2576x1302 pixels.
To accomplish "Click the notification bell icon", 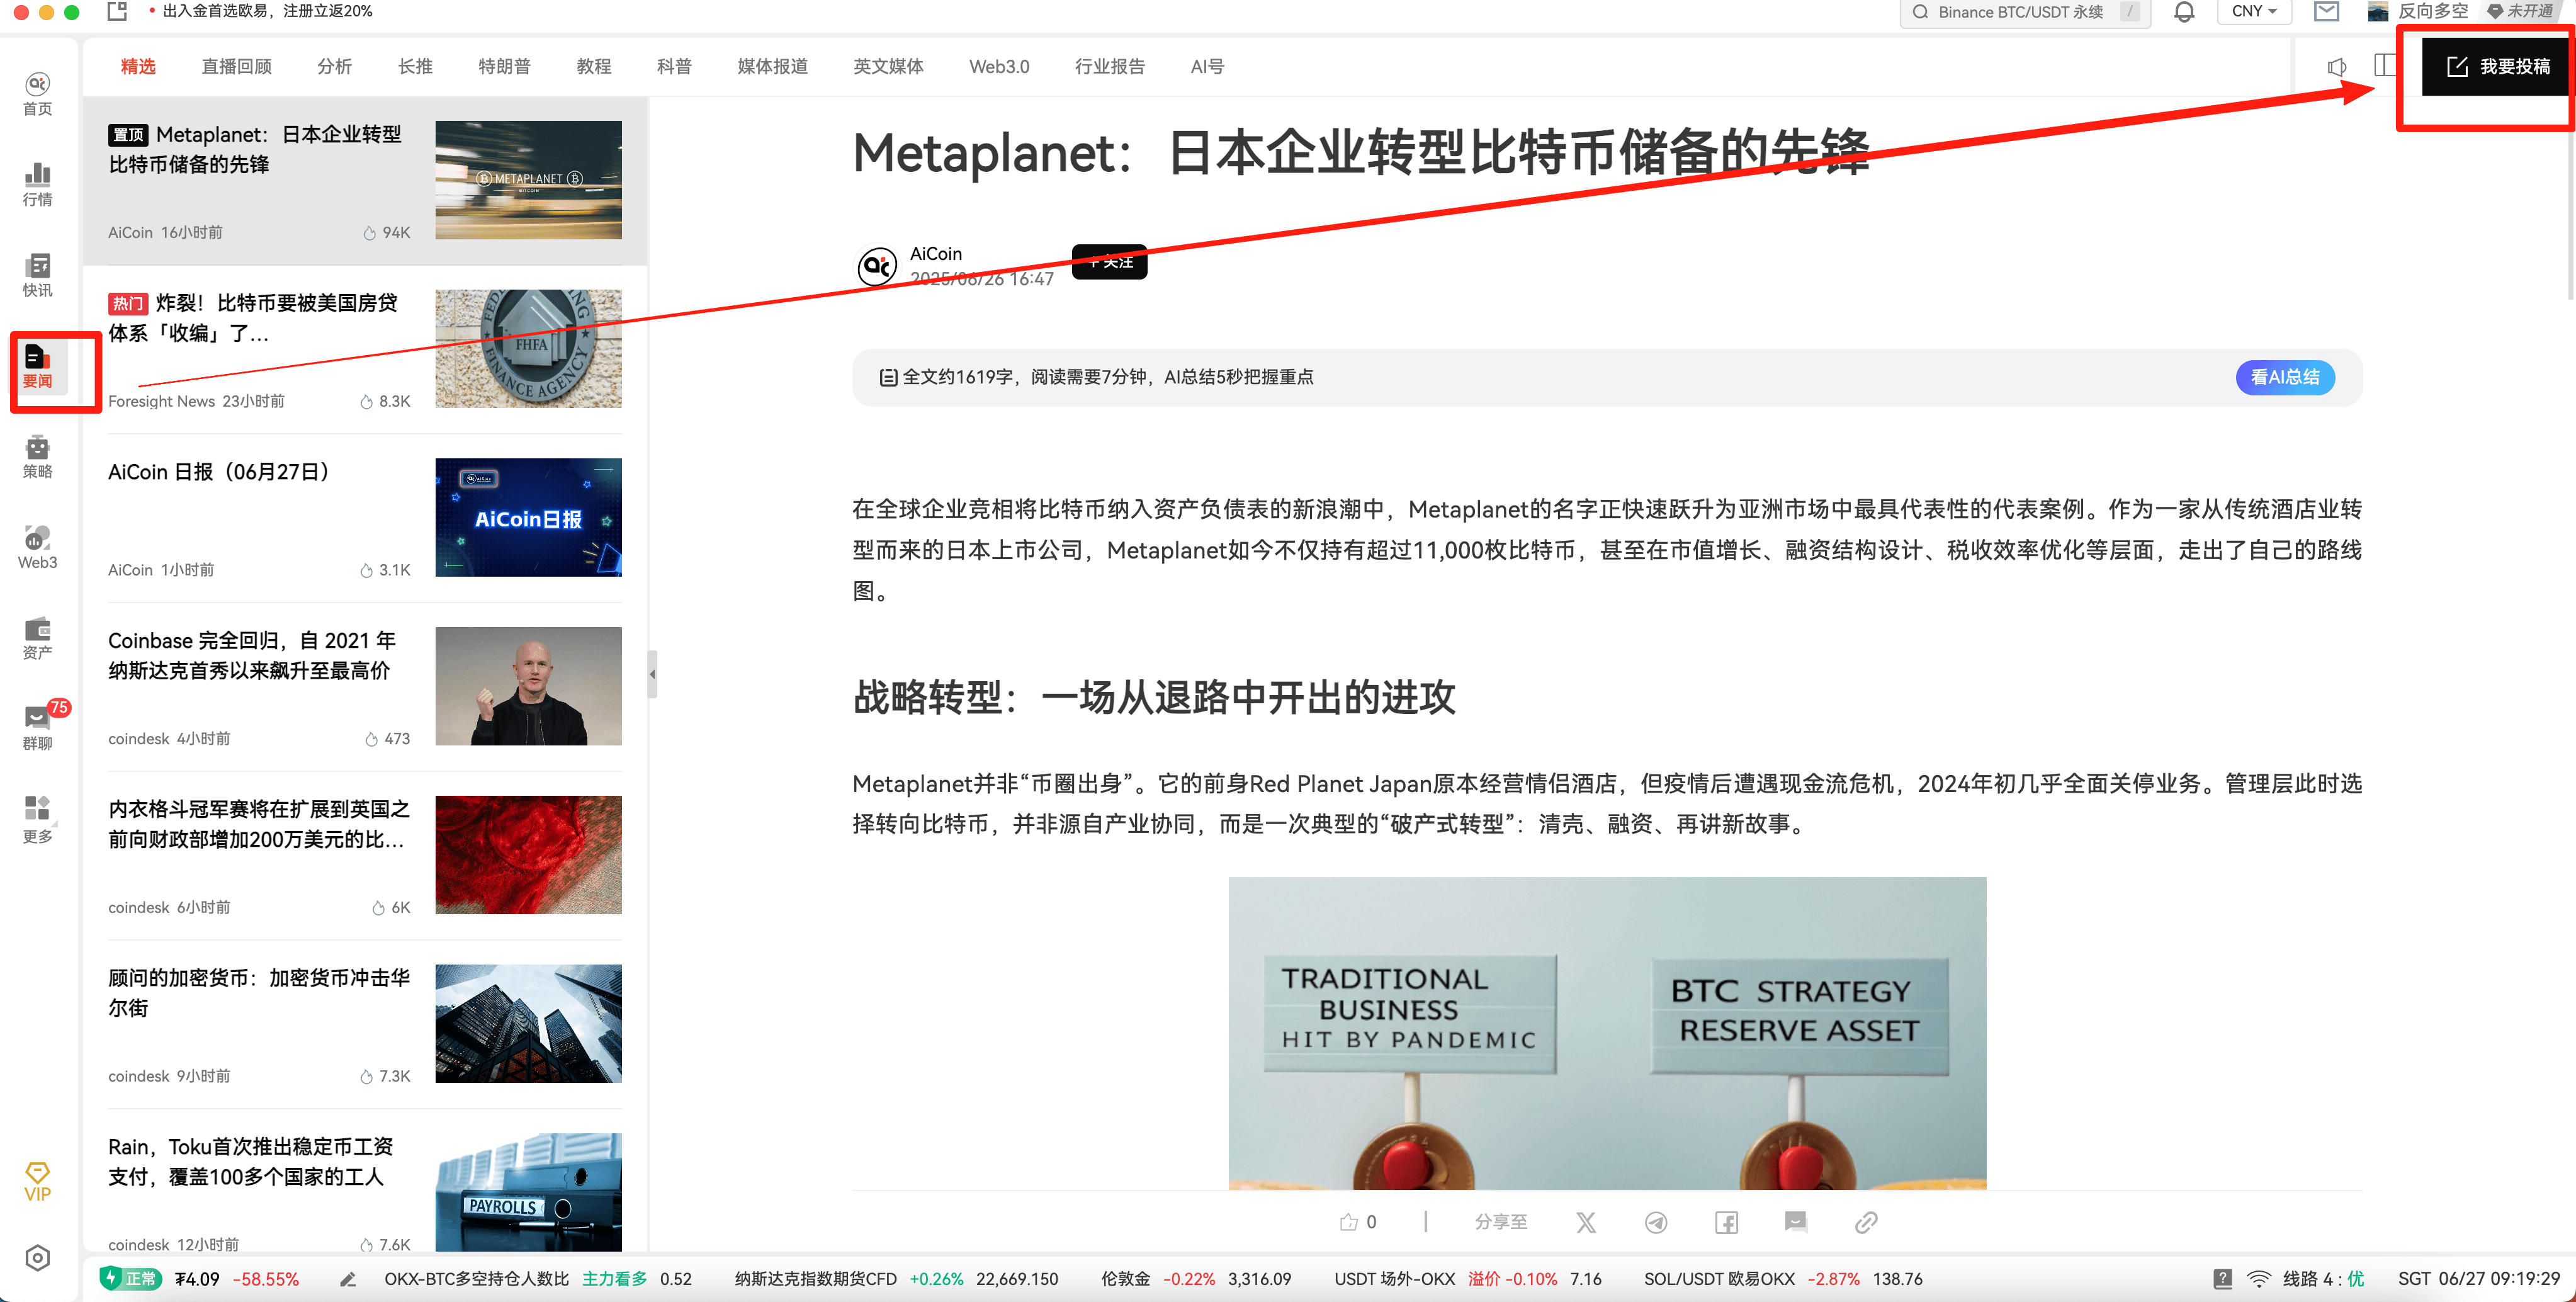I will coord(2184,12).
